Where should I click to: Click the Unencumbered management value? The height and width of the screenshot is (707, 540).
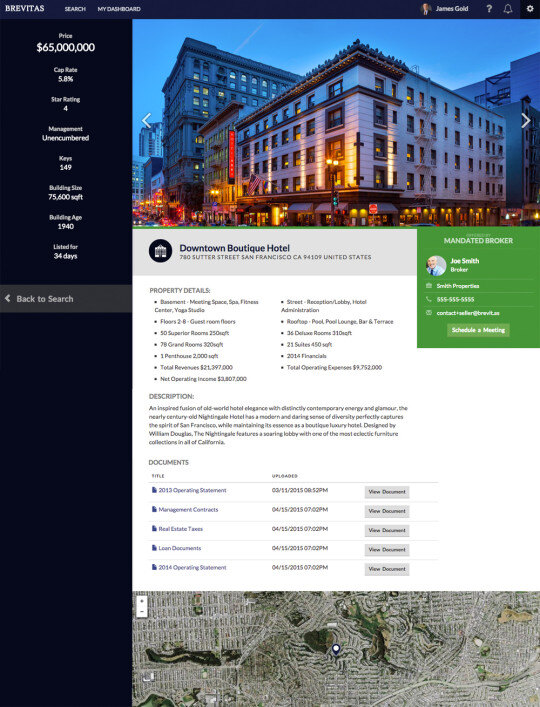(x=65, y=138)
